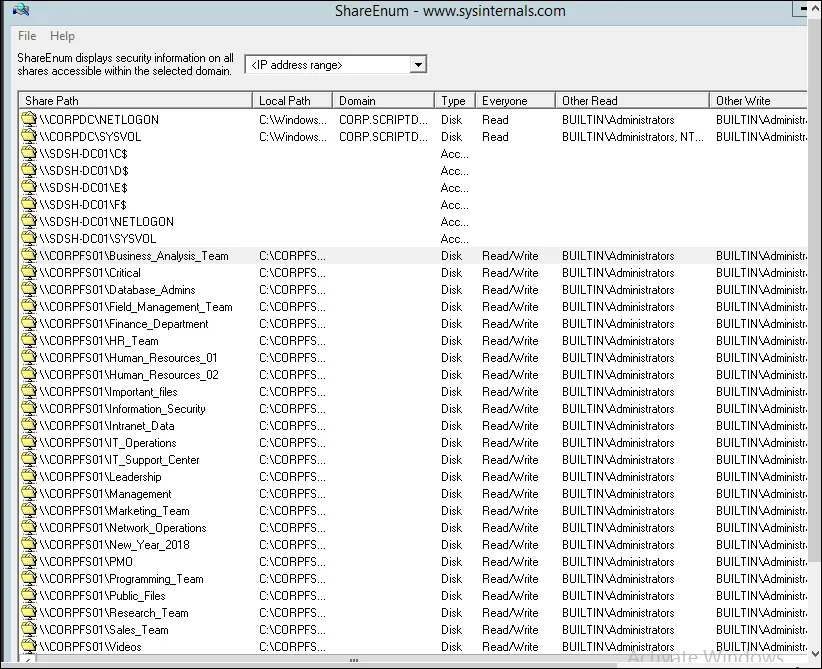
Task: Select the \\CORPFS01\PMO share path
Action: tap(86, 562)
